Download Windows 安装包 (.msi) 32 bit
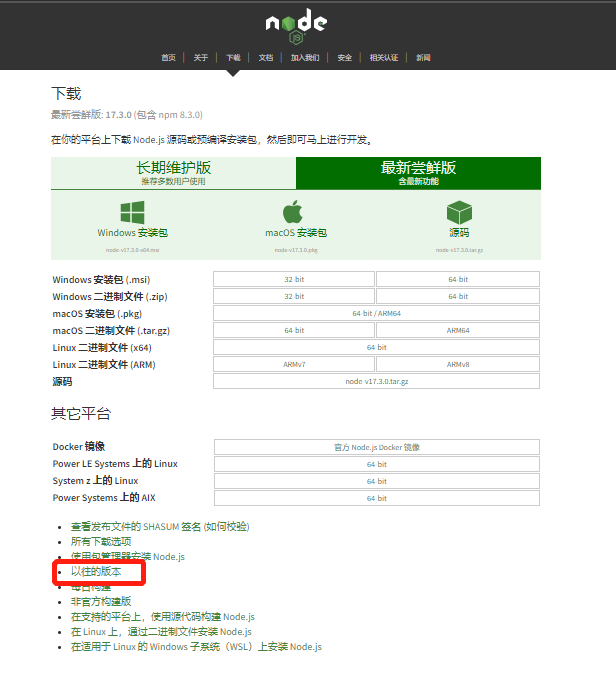The width and height of the screenshot is (616, 689). pyautogui.click(x=294, y=279)
